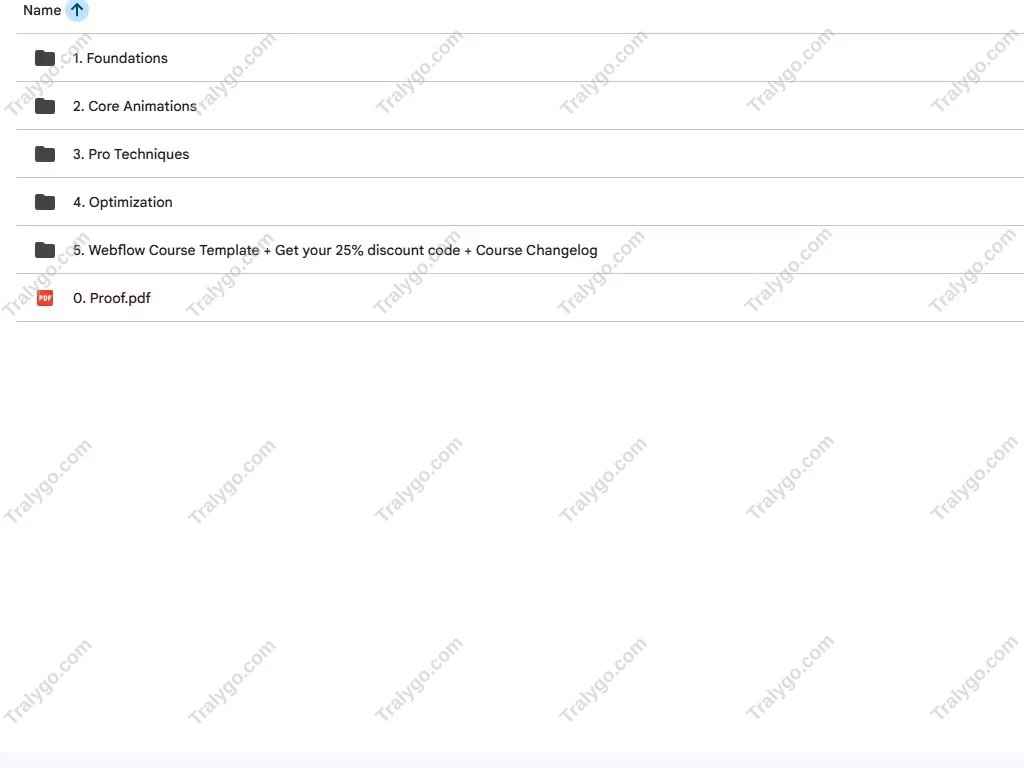This screenshot has height=768, width=1024.
Task: Select the Pro Techniques folder icon
Action: click(x=44, y=154)
